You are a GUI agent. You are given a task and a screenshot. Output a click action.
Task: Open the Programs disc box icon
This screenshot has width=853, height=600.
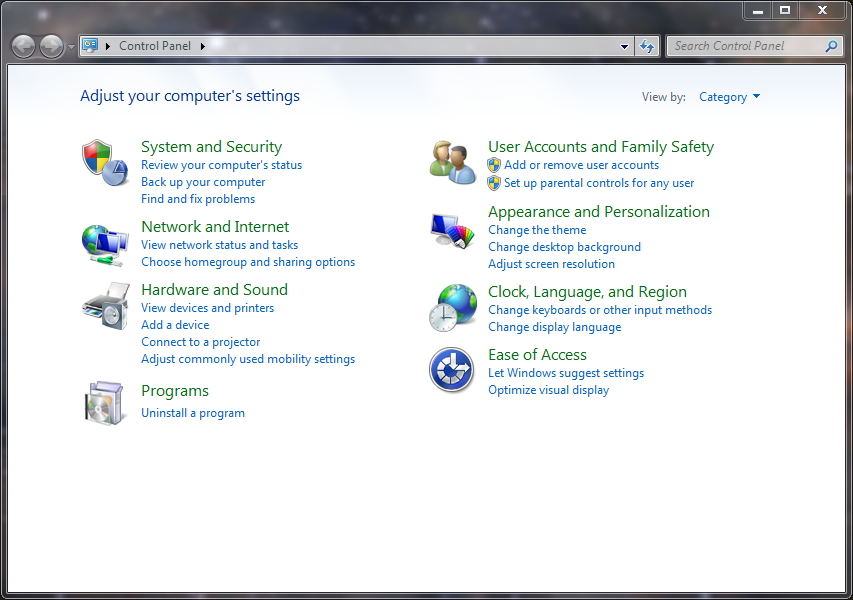pos(104,403)
